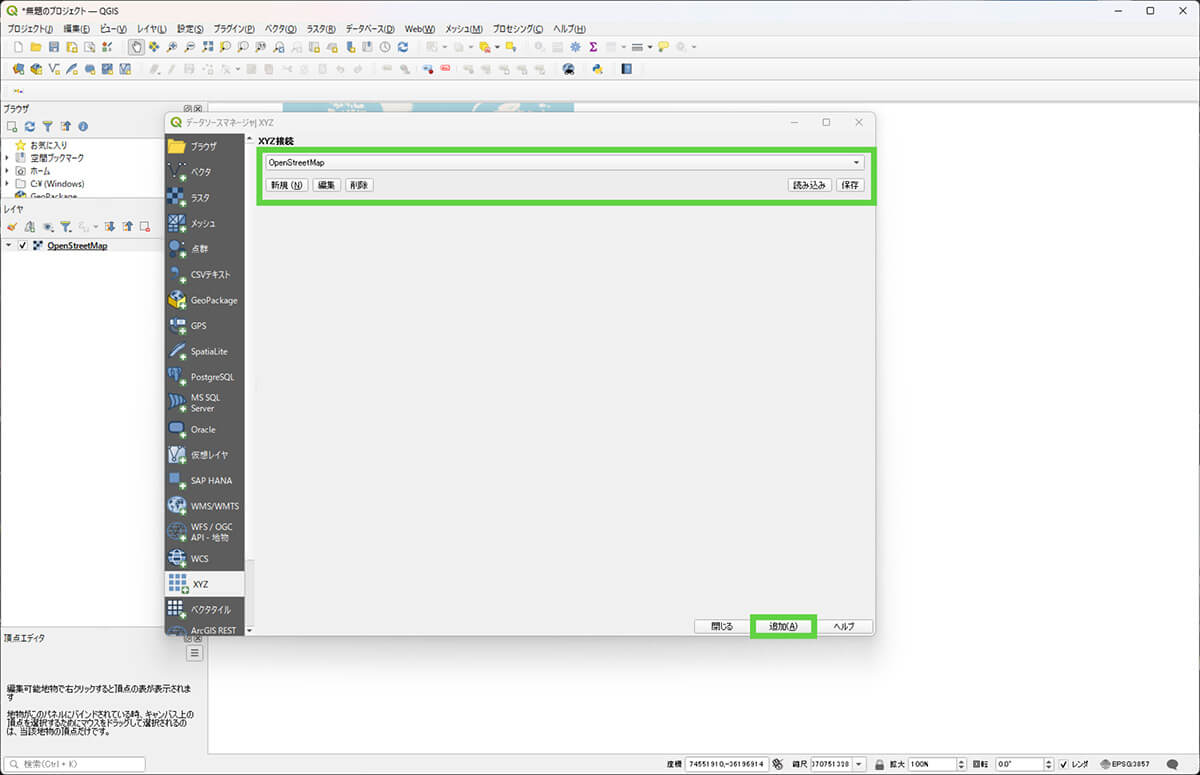
Task: Select ベクタ in the data source sidebar
Action: 204,172
